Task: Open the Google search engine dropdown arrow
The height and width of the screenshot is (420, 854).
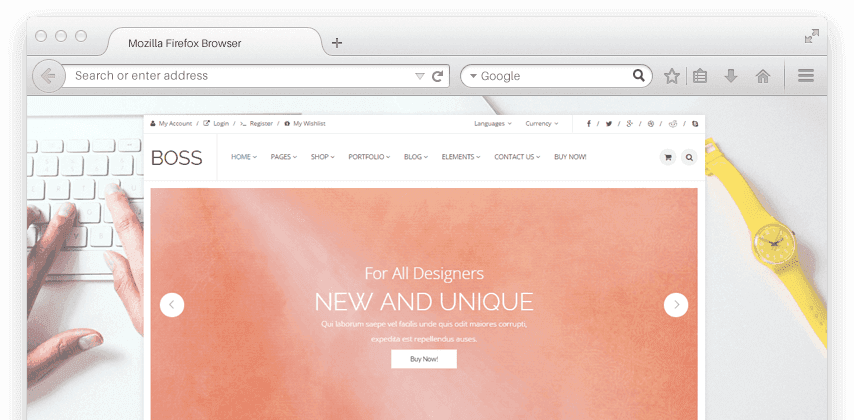Action: [473, 76]
